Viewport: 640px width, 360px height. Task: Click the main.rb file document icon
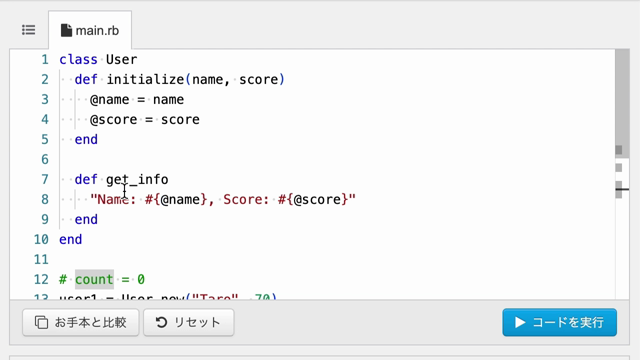click(66, 30)
